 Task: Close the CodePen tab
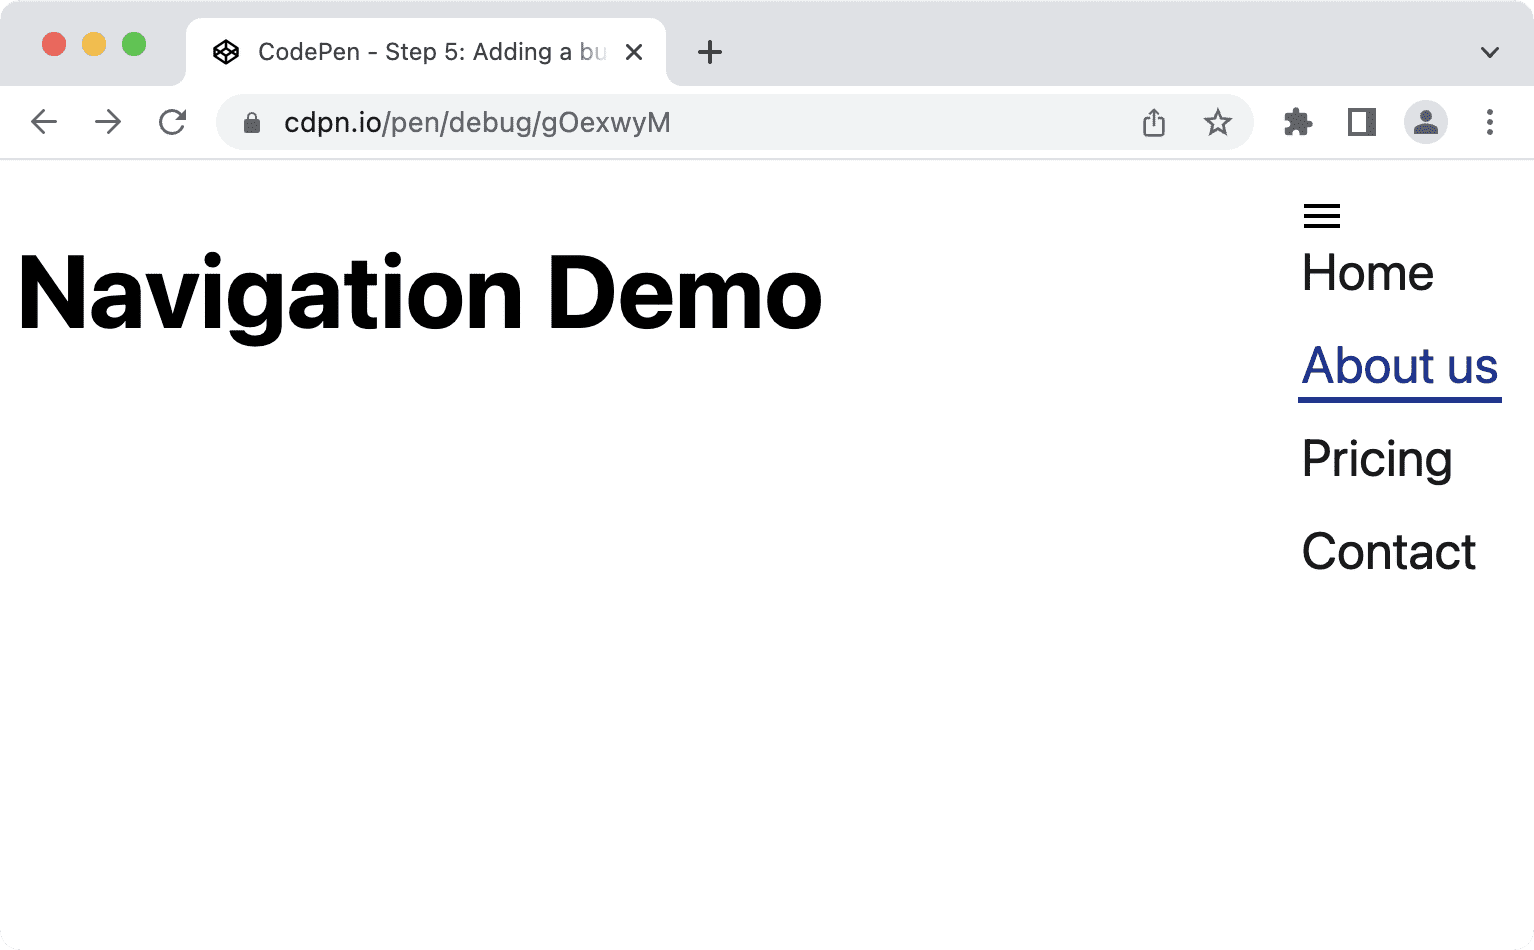[634, 52]
